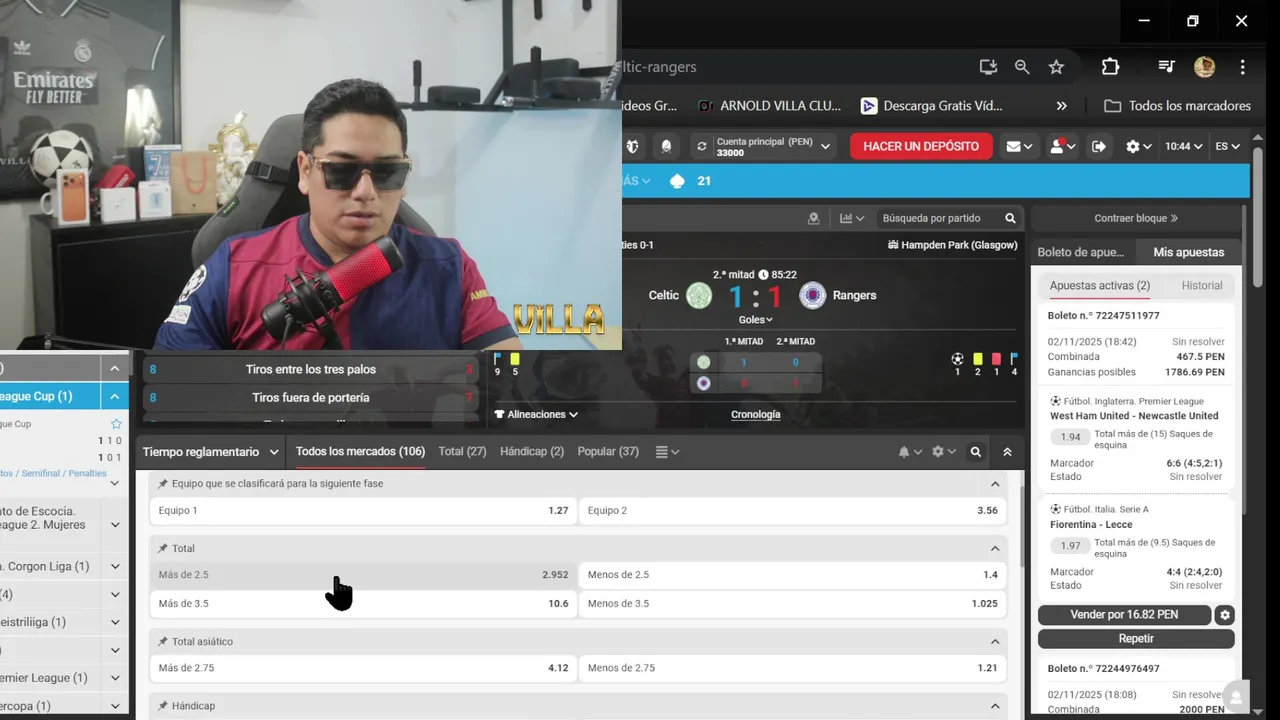Select the Todos los mercados (106) tab
Viewport: 1280px width, 720px height.
click(x=360, y=452)
